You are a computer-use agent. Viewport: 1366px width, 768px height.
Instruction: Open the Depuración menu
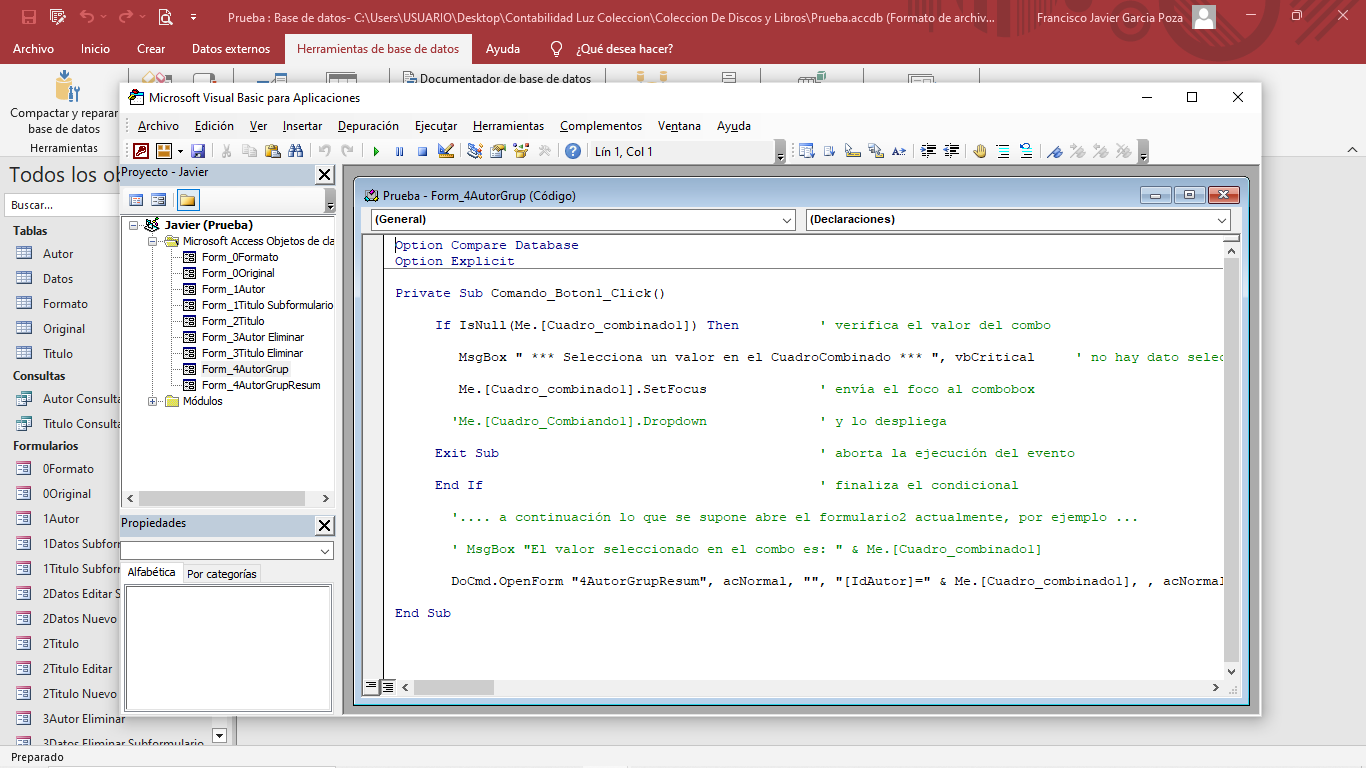pyautogui.click(x=368, y=126)
